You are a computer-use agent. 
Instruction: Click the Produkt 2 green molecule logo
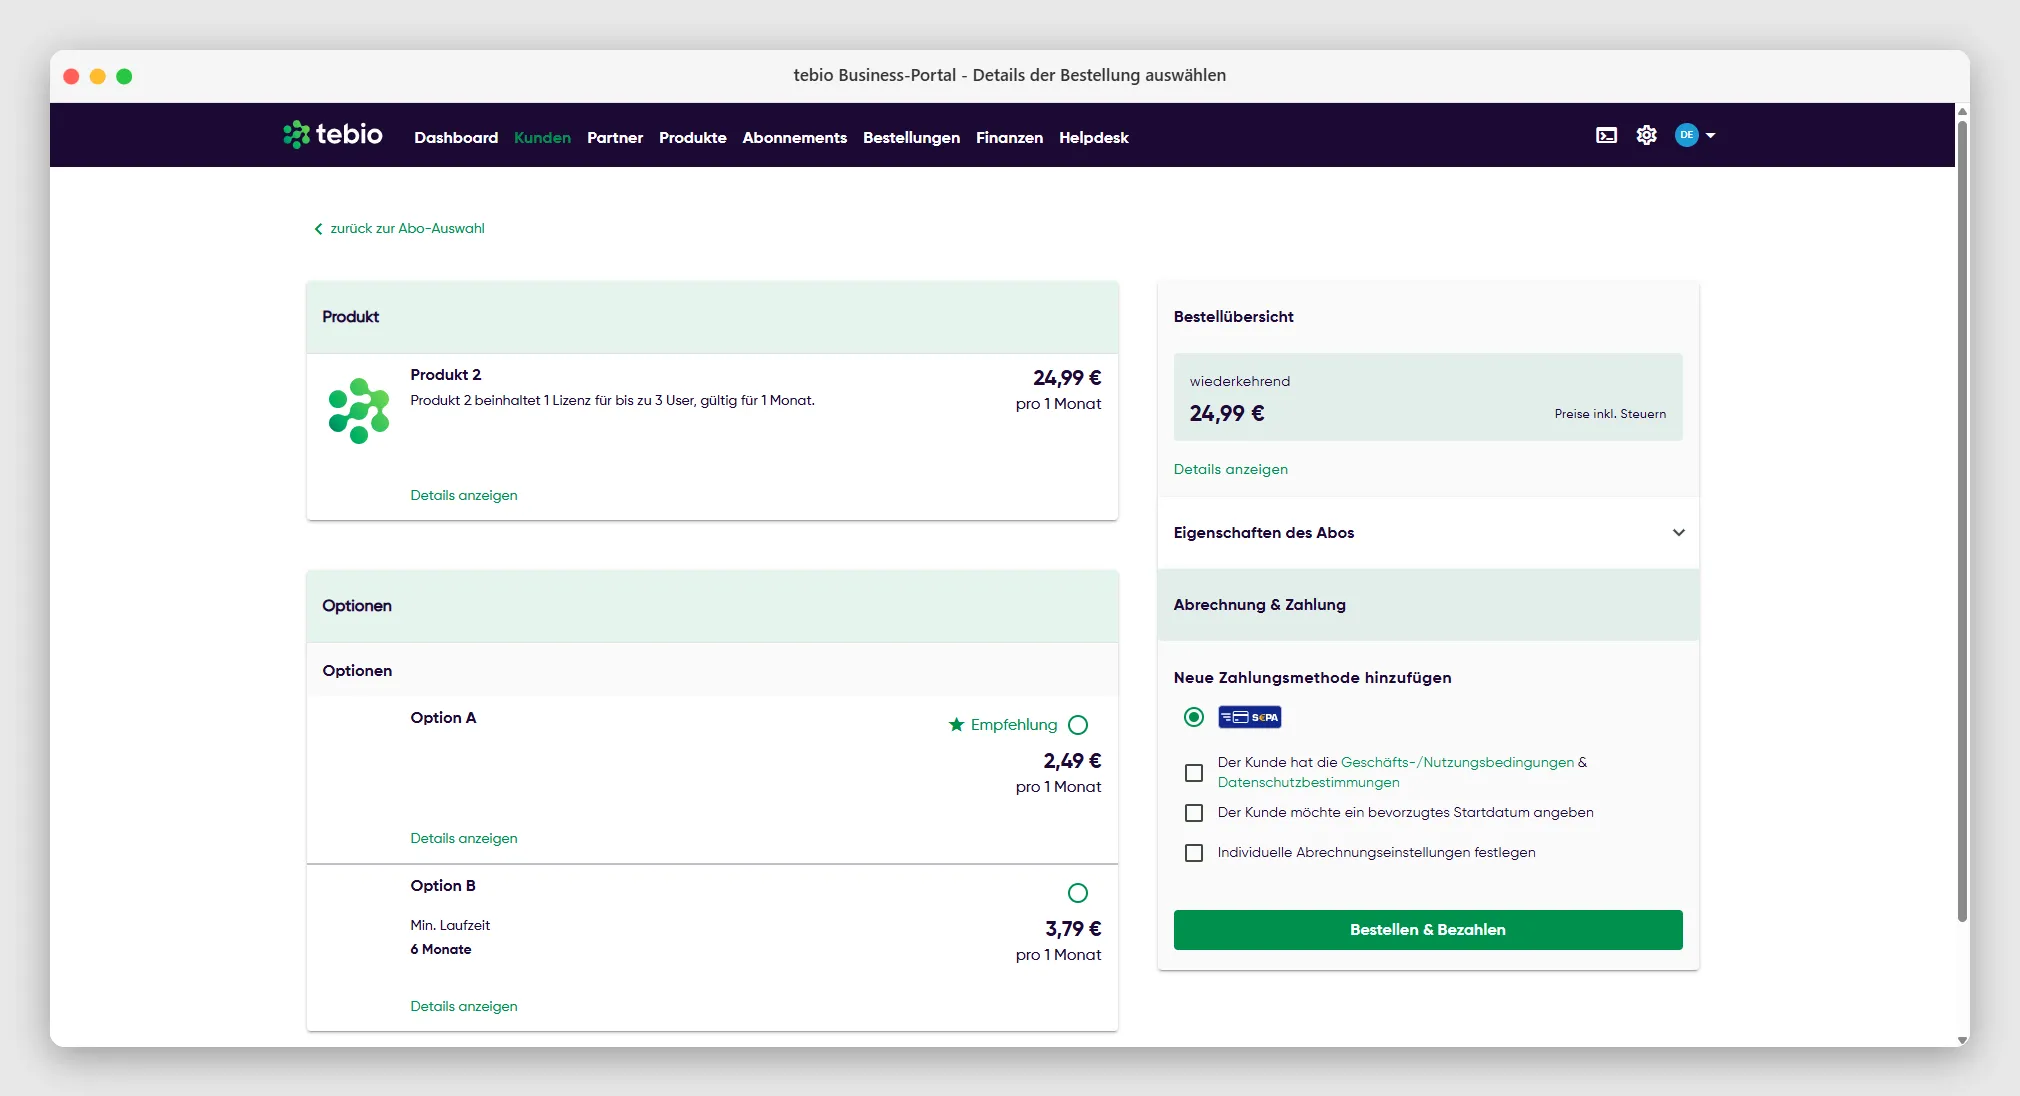(359, 410)
